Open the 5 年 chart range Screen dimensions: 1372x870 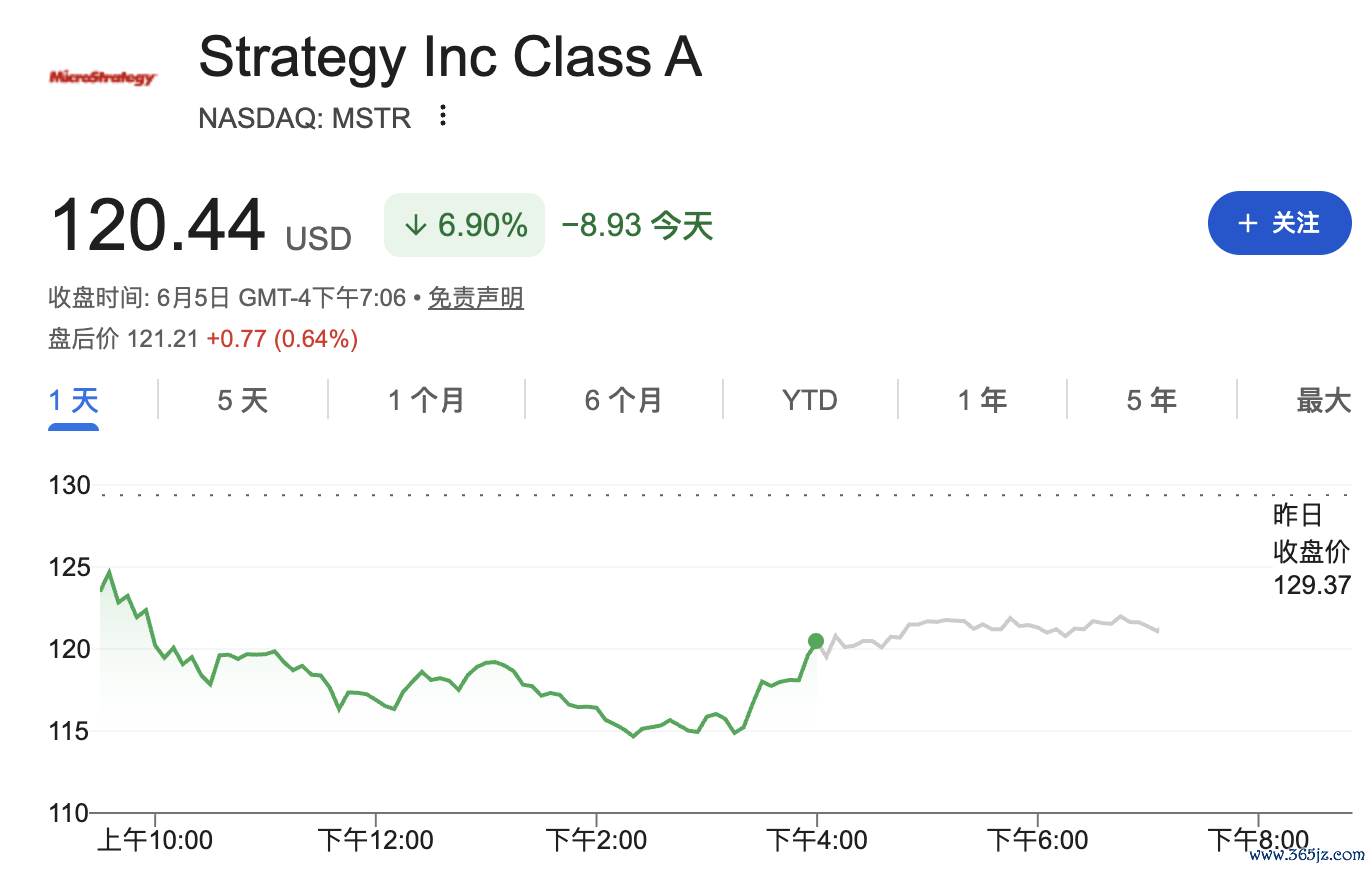[1151, 401]
